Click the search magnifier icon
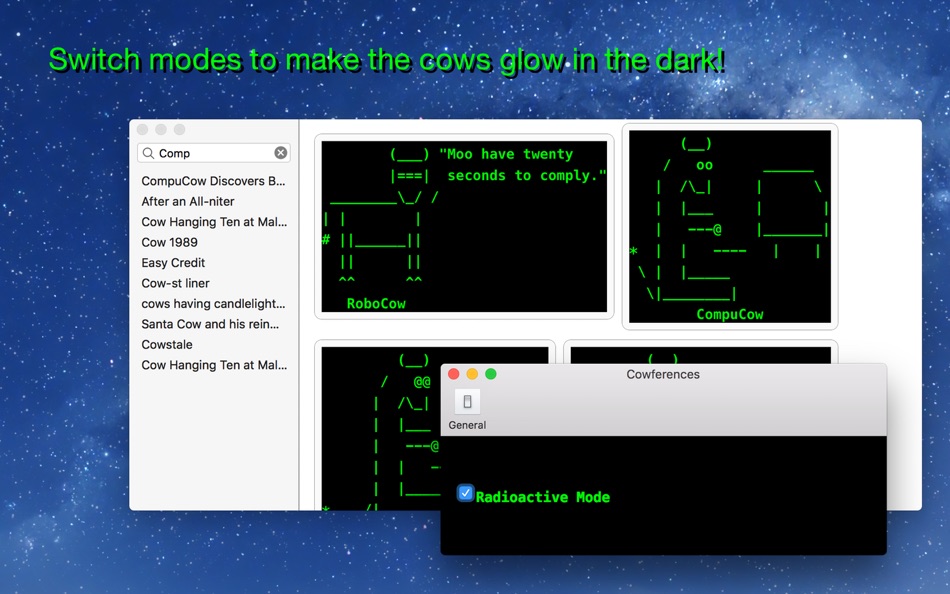 pyautogui.click(x=148, y=153)
